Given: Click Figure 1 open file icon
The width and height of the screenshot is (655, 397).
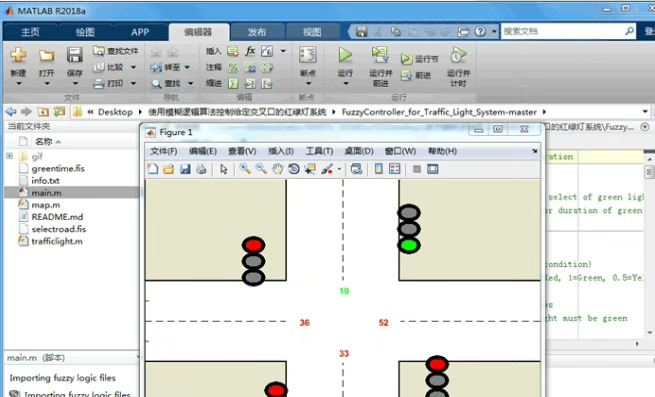Looking at the screenshot, I should click(169, 169).
